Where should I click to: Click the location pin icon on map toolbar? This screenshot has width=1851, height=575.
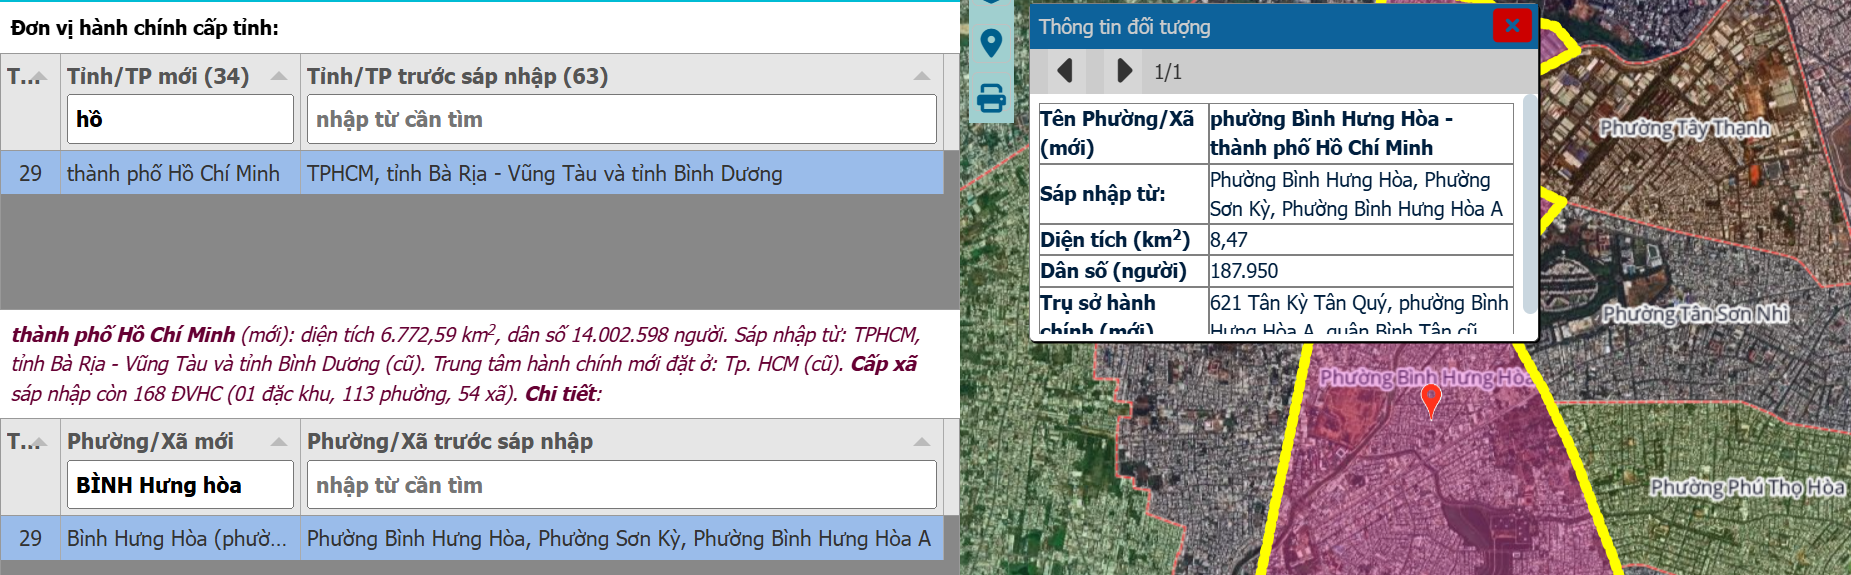[x=991, y=43]
